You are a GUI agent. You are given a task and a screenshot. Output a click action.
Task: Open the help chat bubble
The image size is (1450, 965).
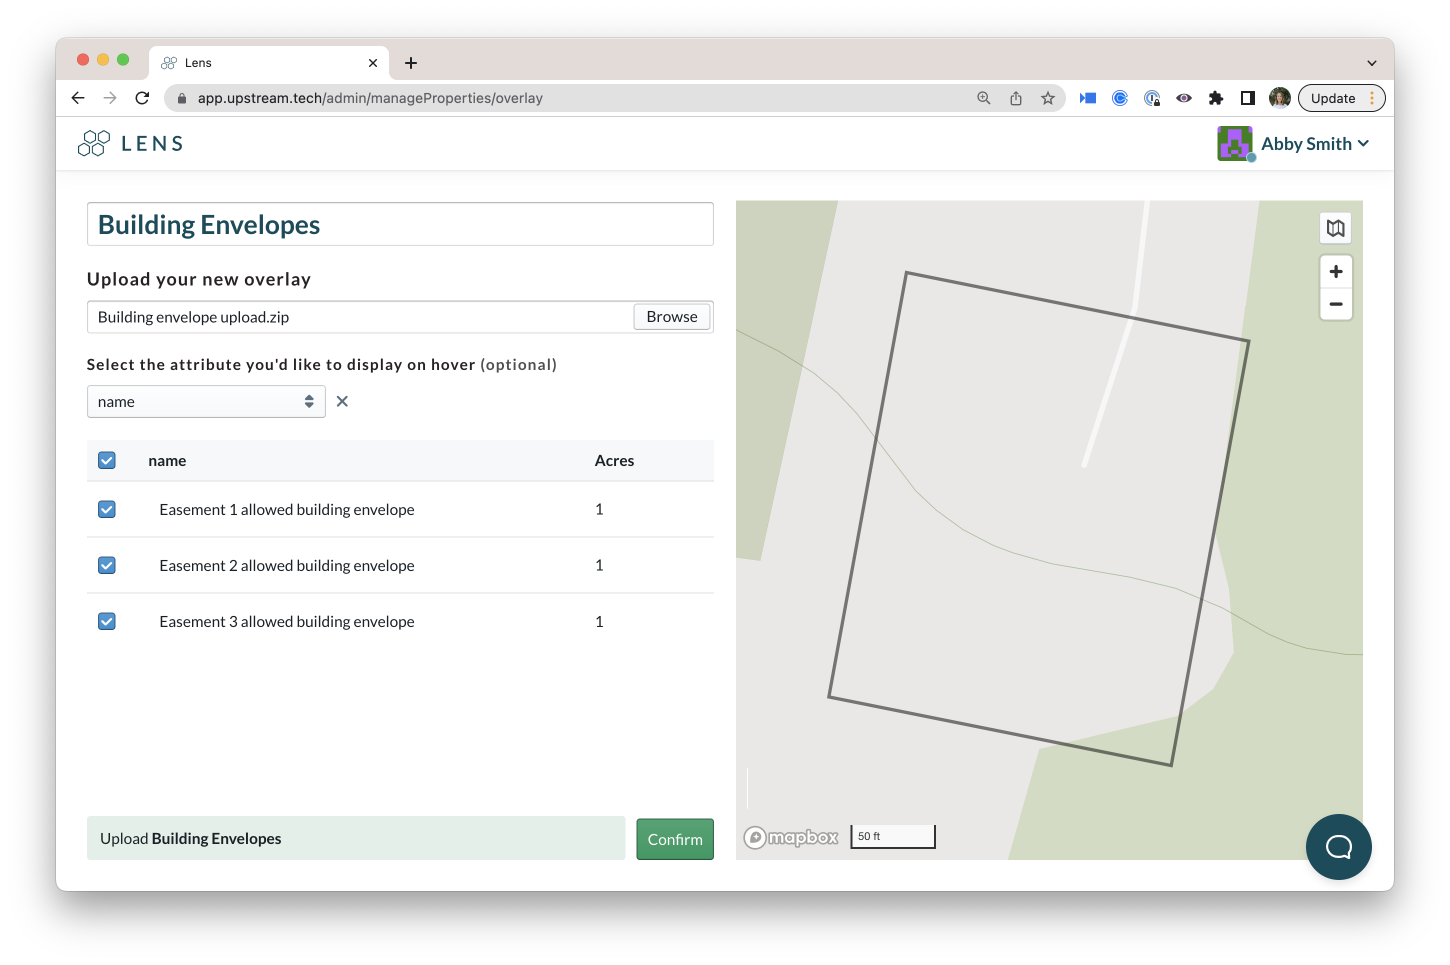pyautogui.click(x=1339, y=847)
